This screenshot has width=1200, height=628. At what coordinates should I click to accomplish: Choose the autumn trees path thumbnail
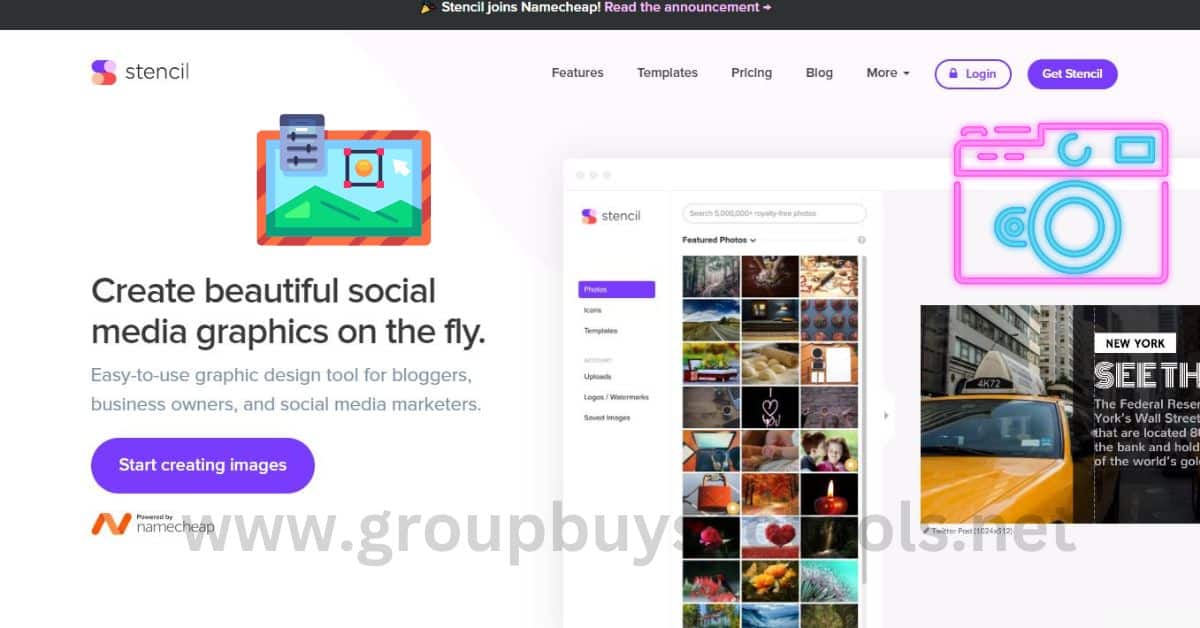[x=770, y=494]
